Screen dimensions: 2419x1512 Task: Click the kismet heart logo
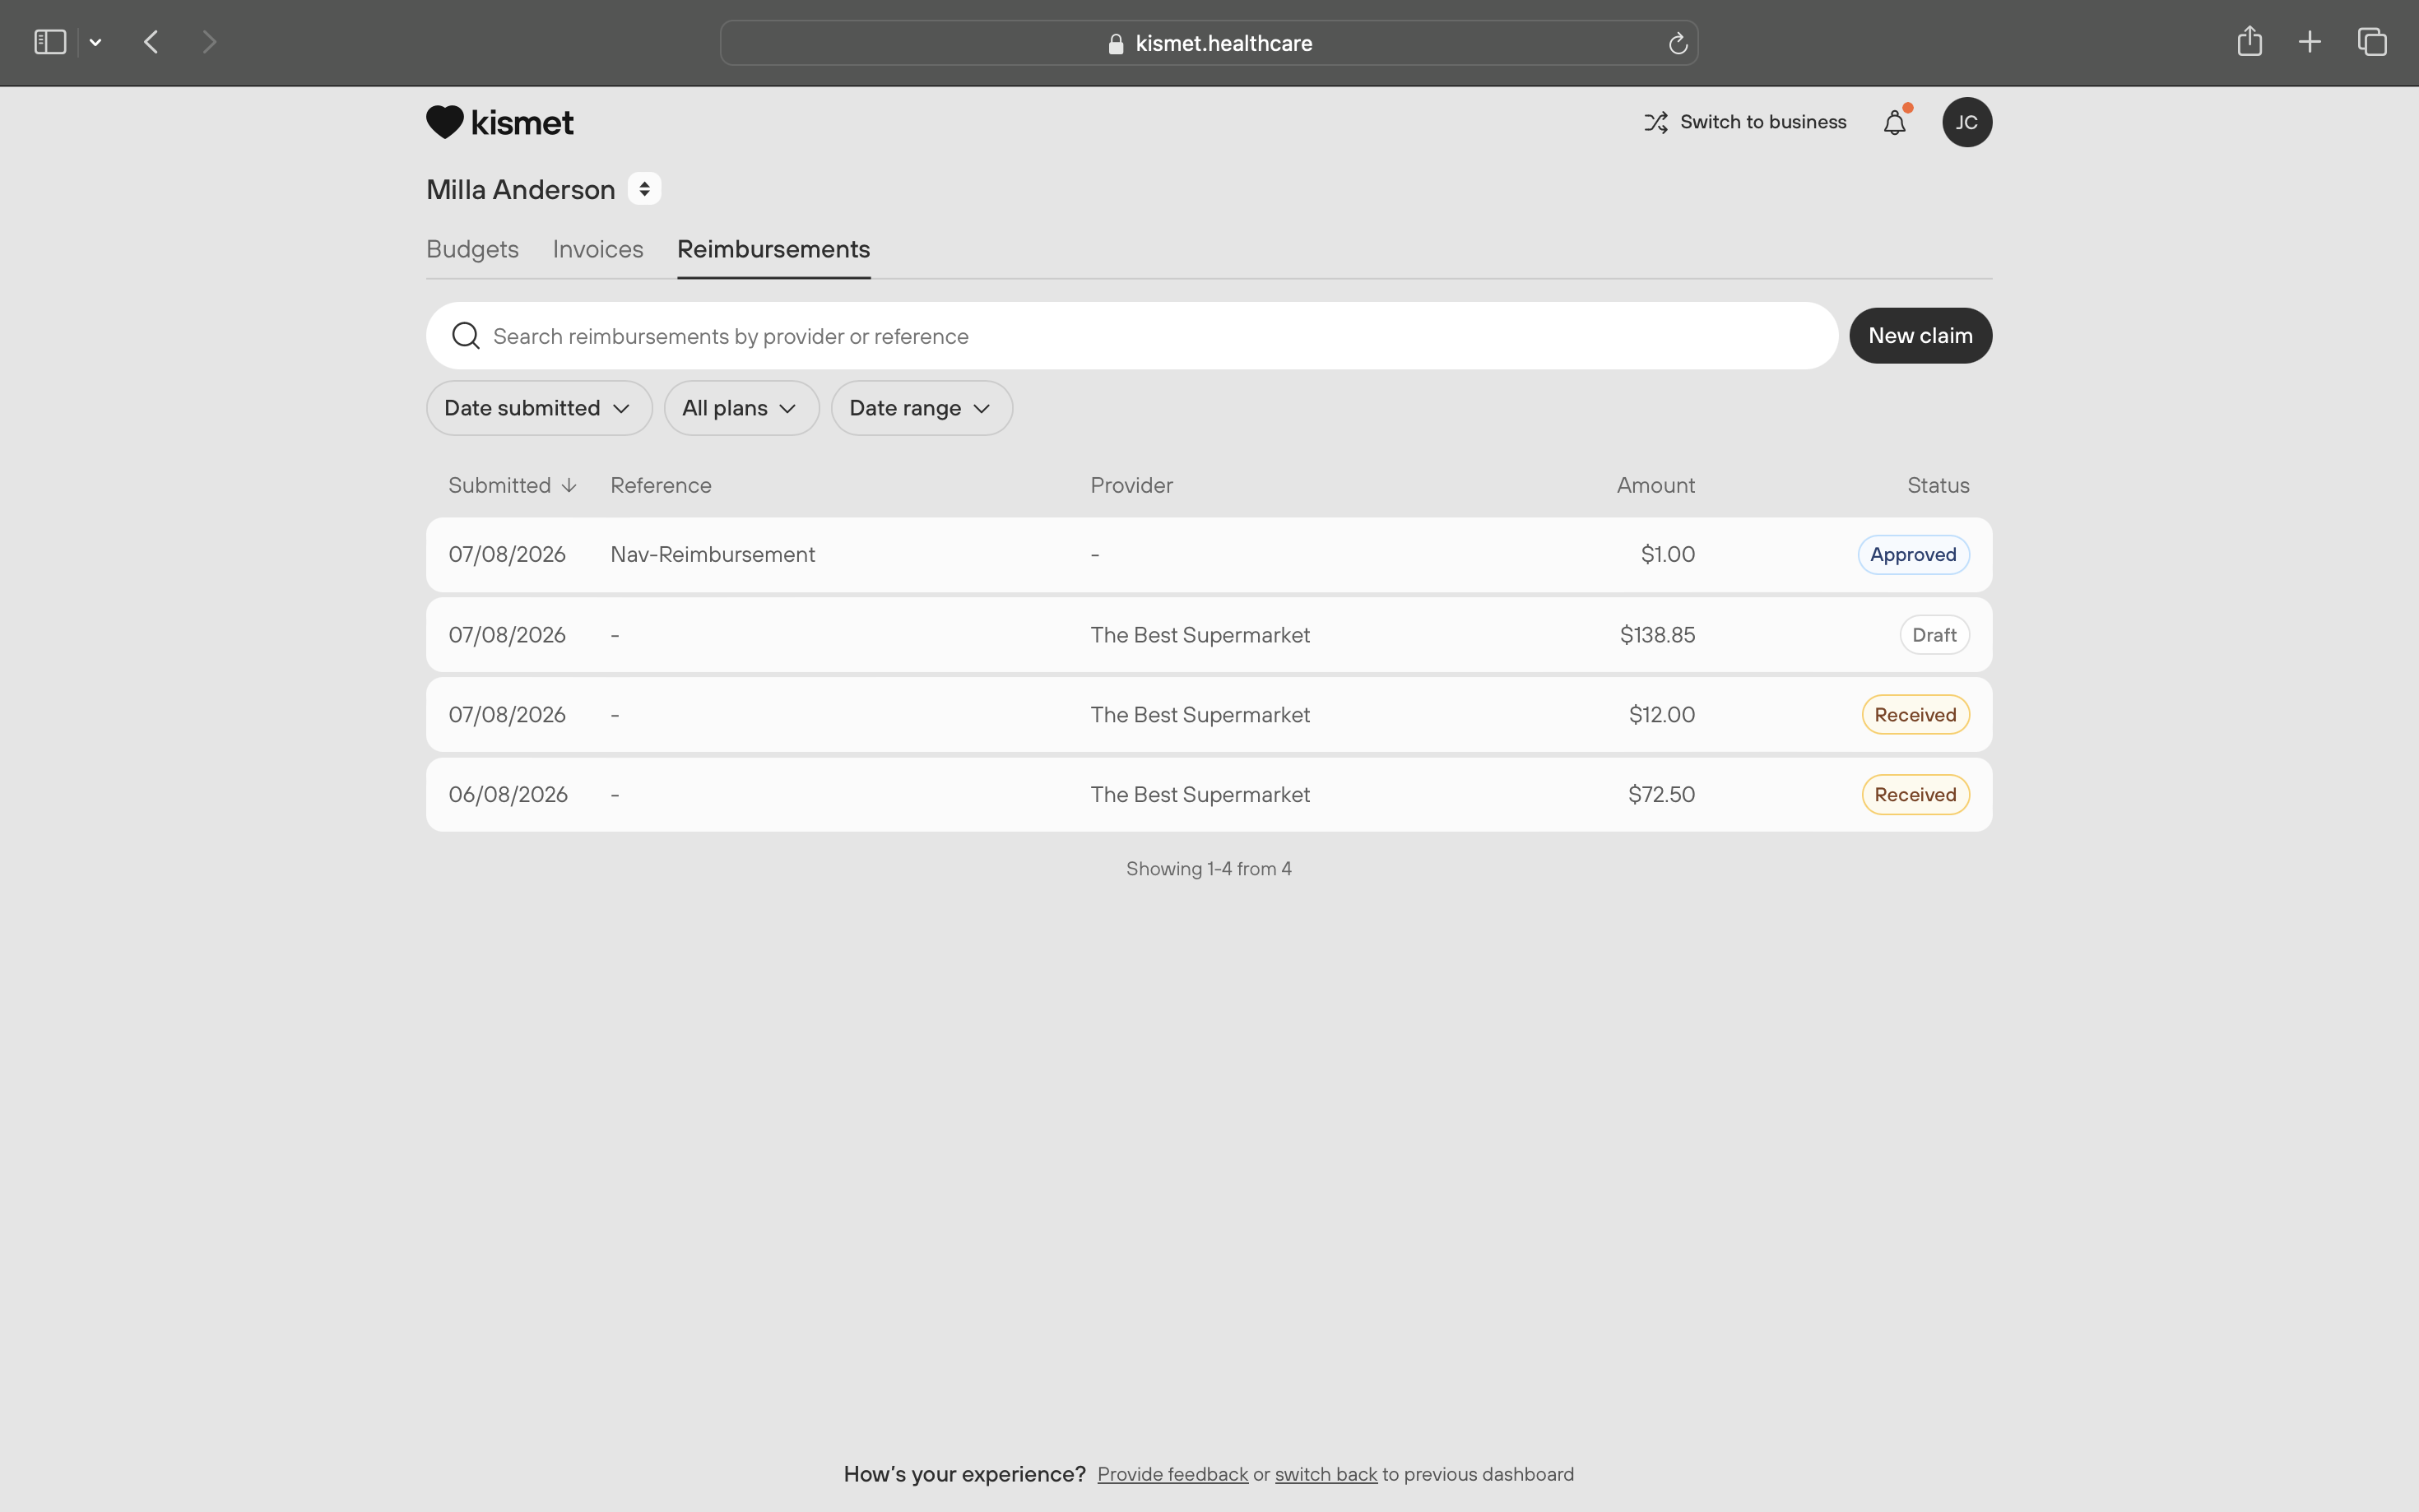coord(500,122)
